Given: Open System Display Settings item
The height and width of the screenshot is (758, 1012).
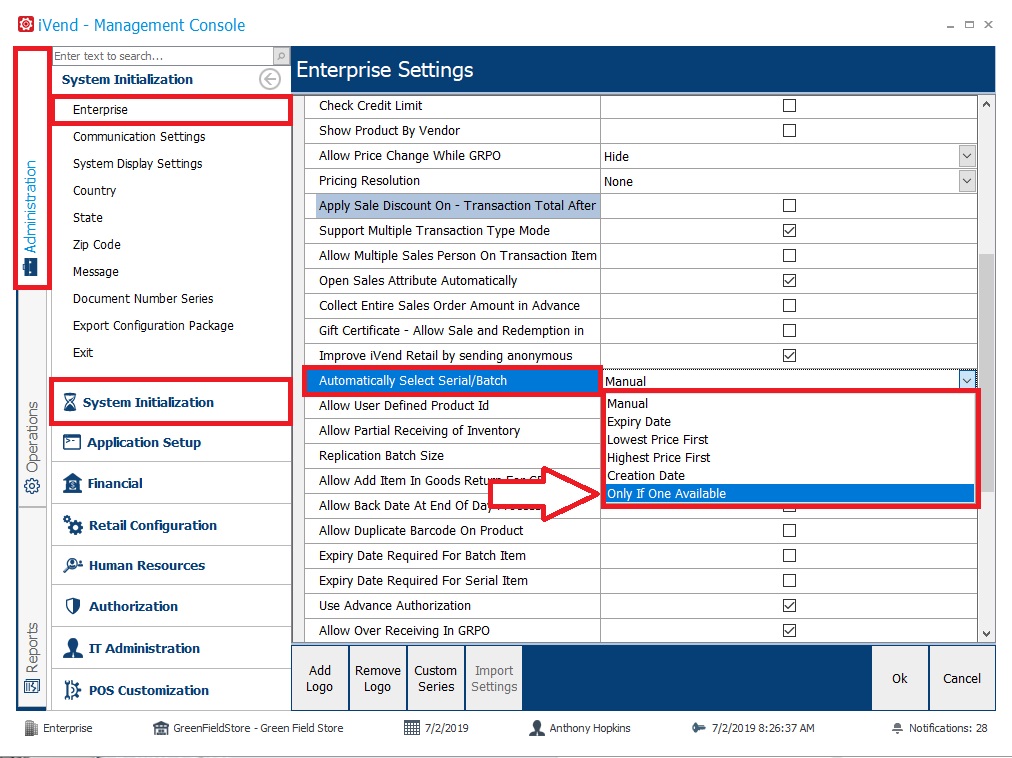Looking at the screenshot, I should [137, 164].
